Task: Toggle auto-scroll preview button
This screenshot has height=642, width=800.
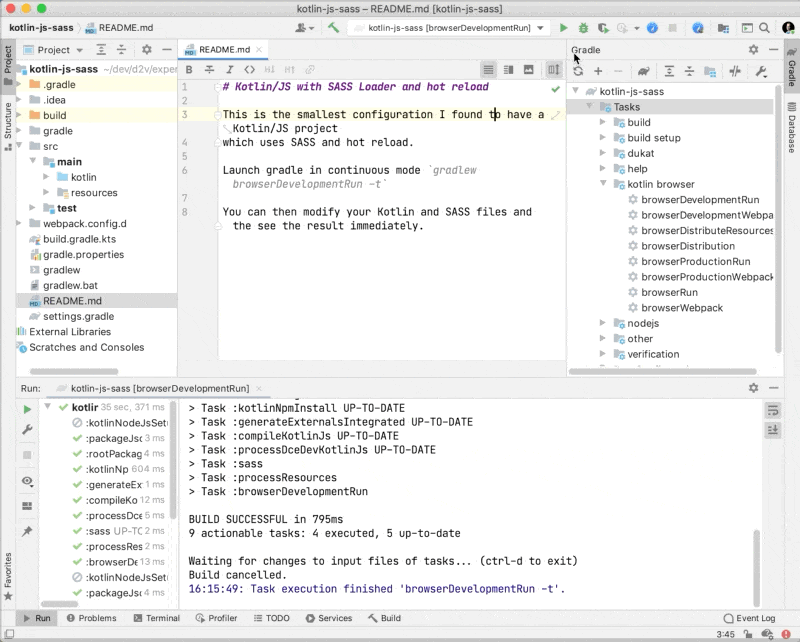Action: (x=554, y=70)
